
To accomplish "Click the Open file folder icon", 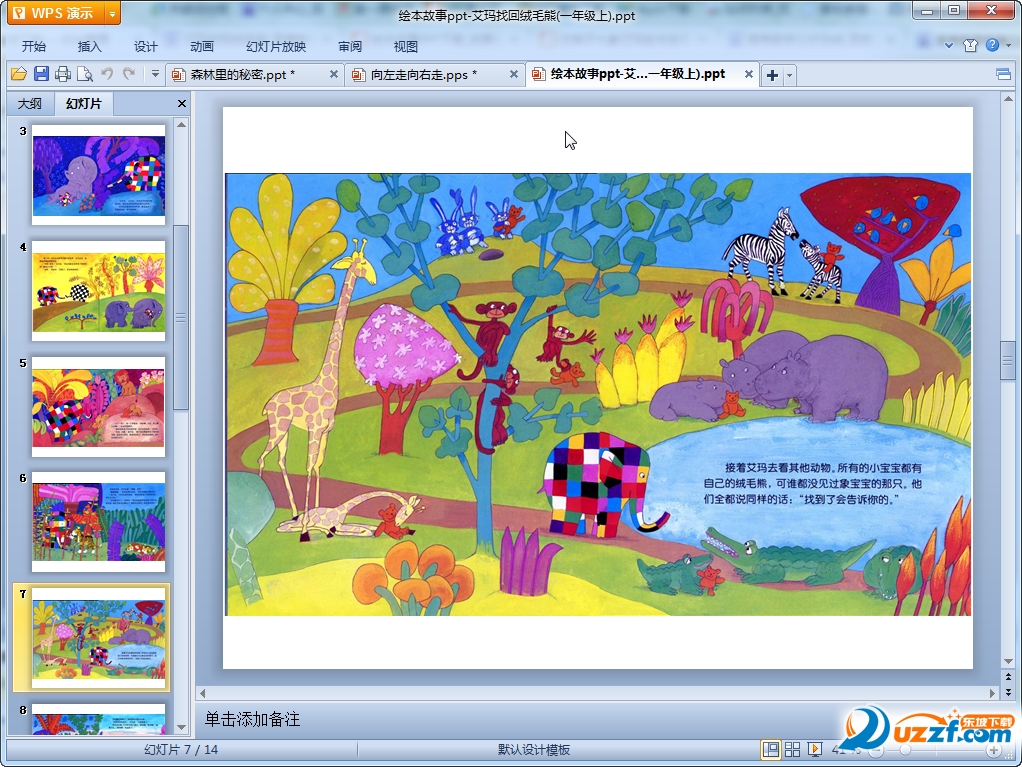I will tap(19, 74).
